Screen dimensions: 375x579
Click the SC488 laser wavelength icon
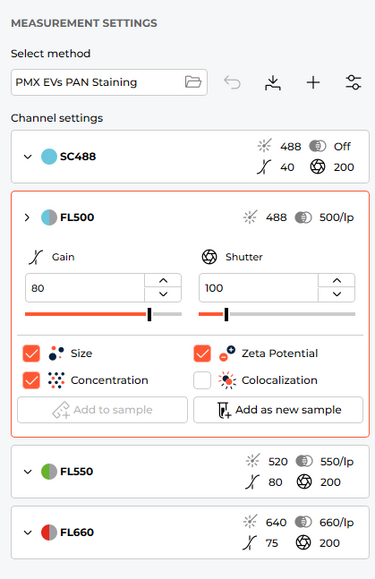(x=264, y=146)
